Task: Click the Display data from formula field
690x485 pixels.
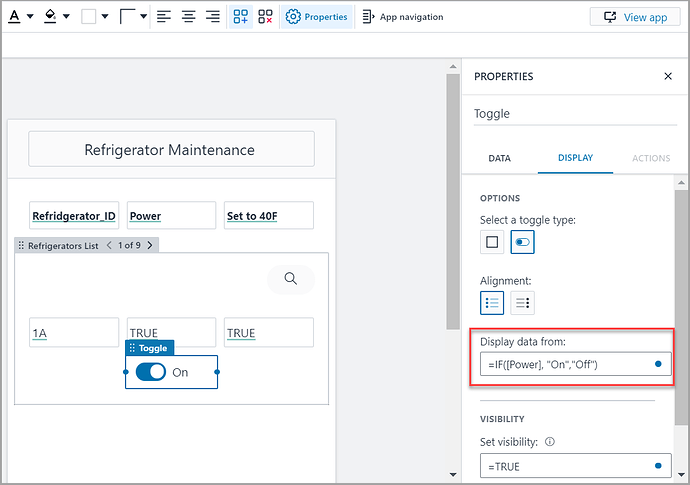Action: [x=565, y=365]
